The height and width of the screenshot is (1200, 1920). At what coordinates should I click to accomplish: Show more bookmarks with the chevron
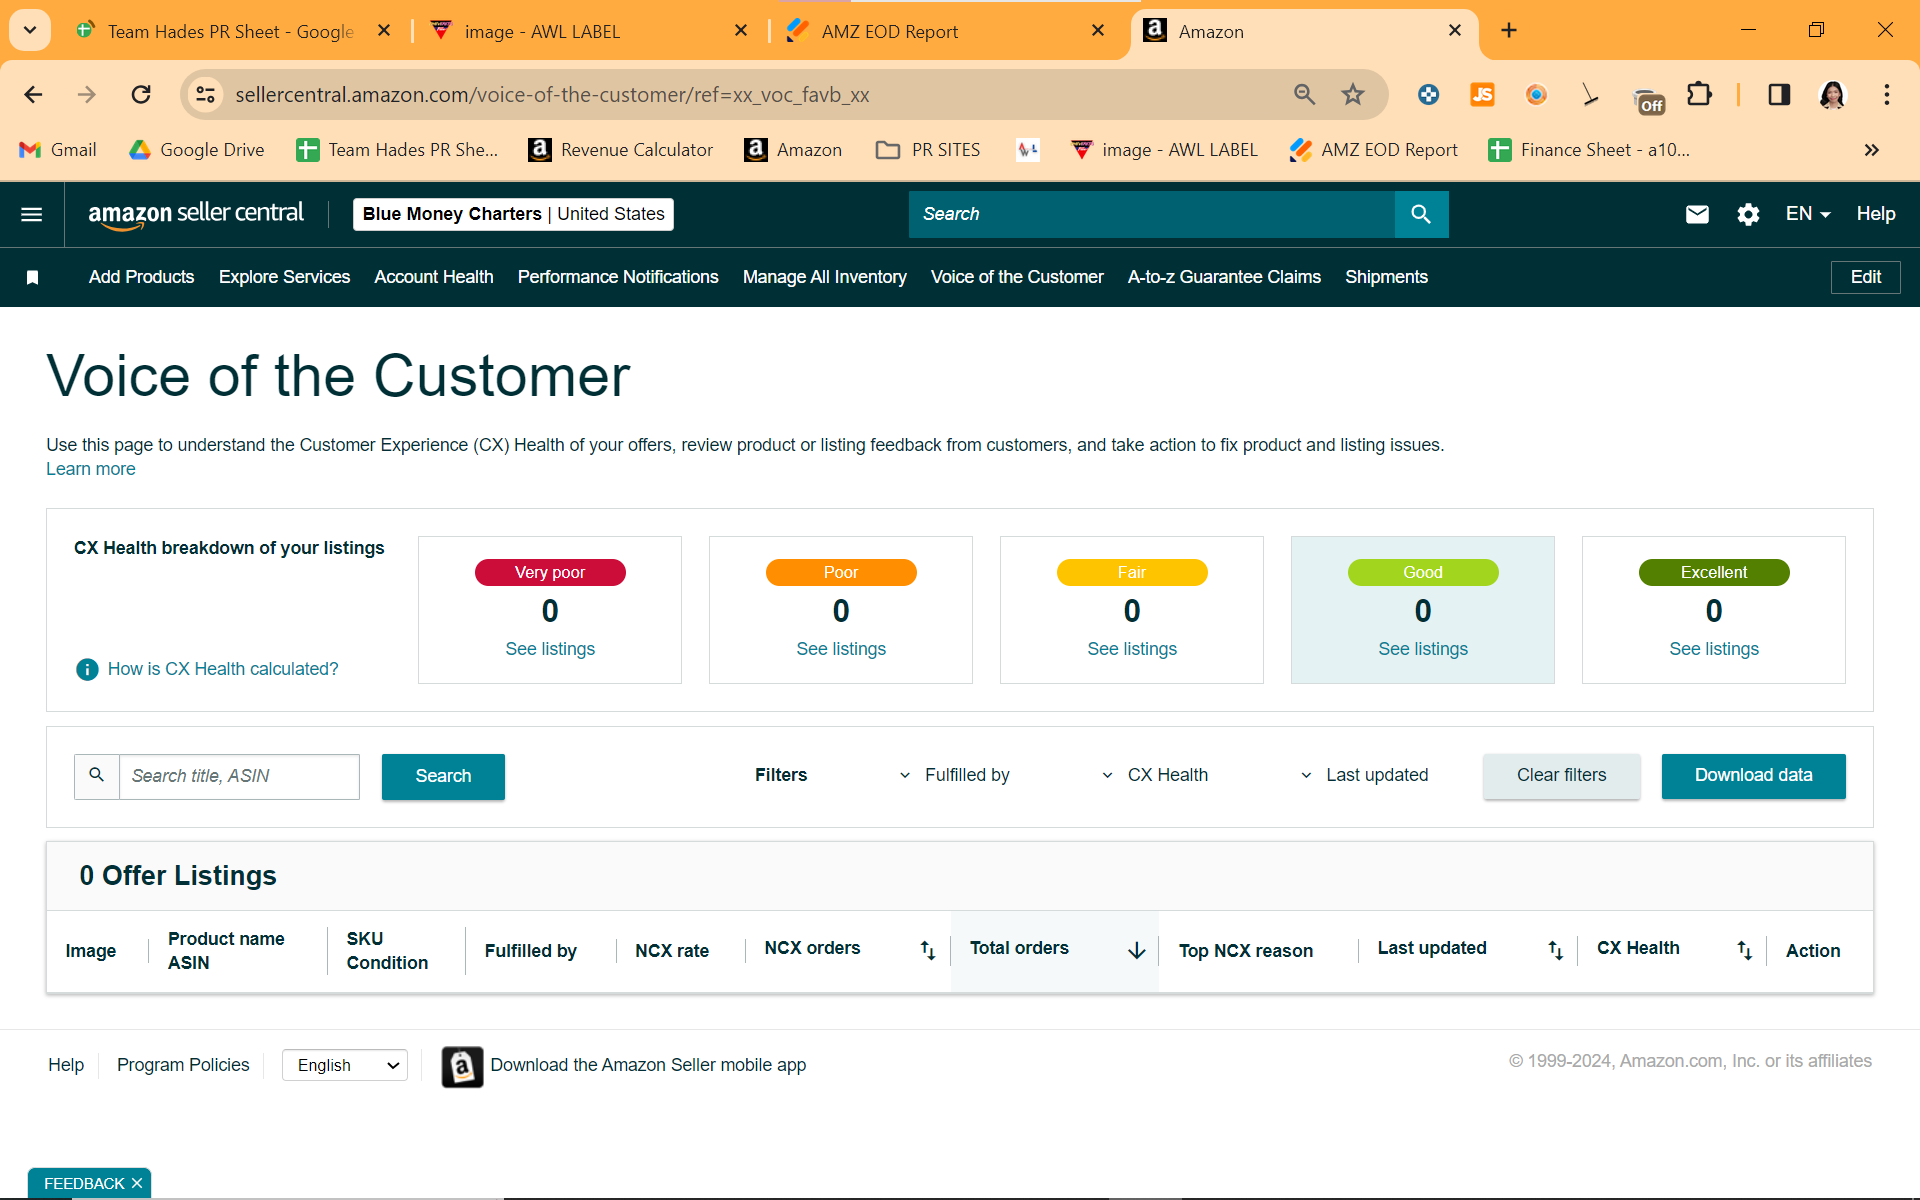click(x=1872, y=150)
